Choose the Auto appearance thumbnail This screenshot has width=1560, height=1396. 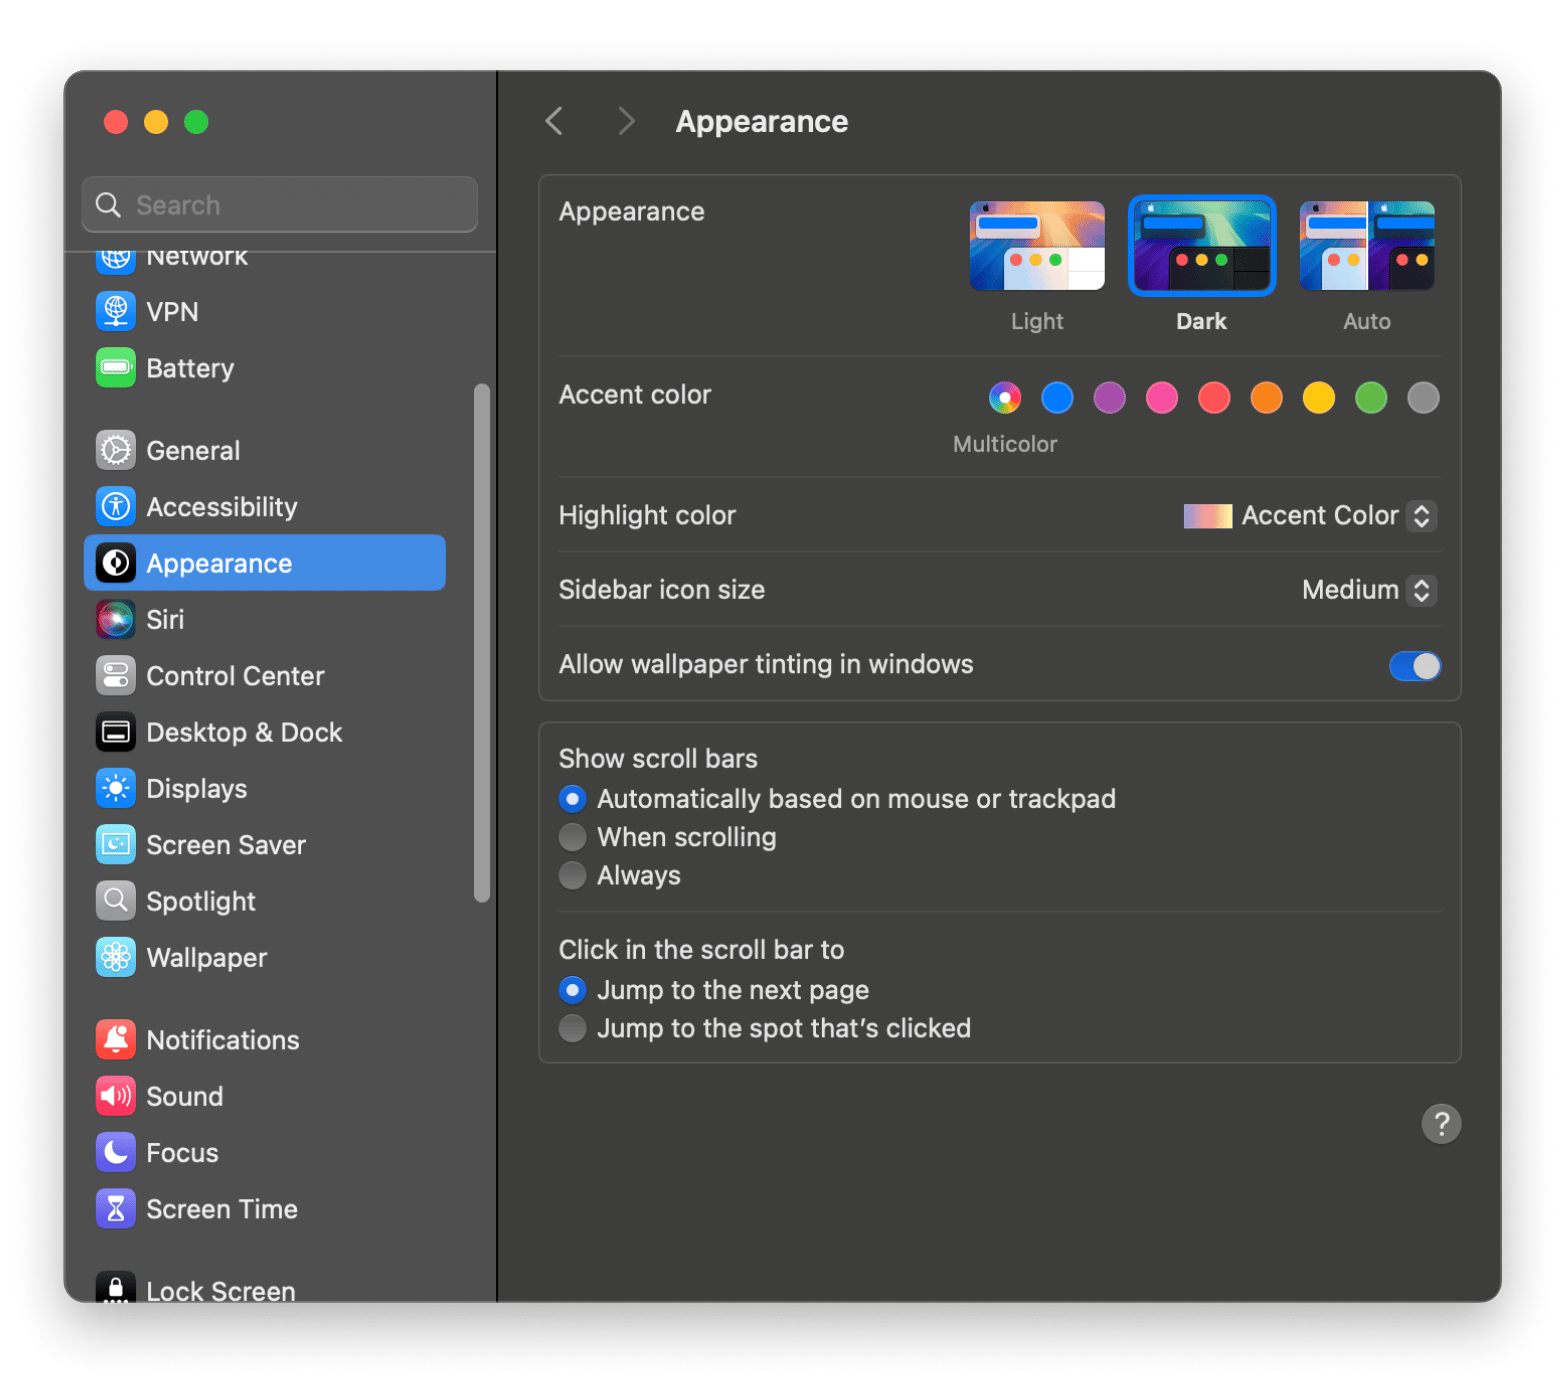[1367, 246]
